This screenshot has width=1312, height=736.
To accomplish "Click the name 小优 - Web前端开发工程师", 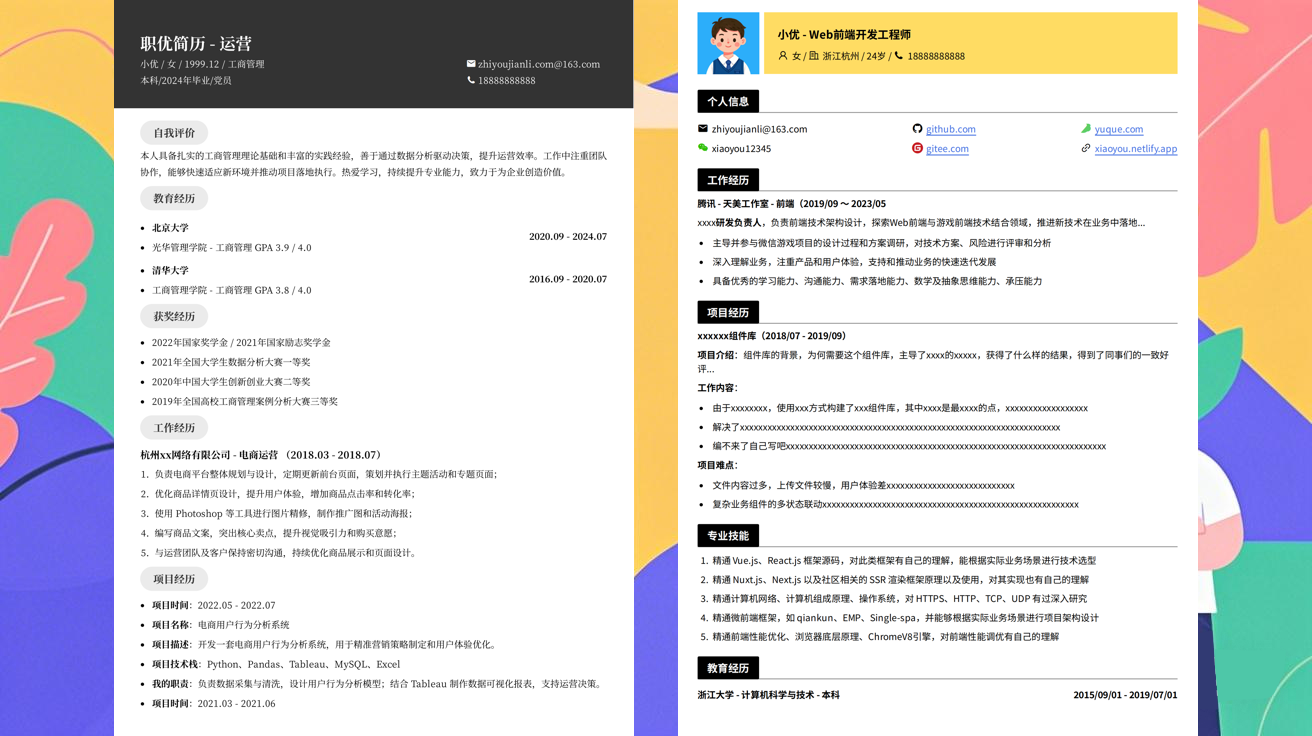I will point(844,35).
